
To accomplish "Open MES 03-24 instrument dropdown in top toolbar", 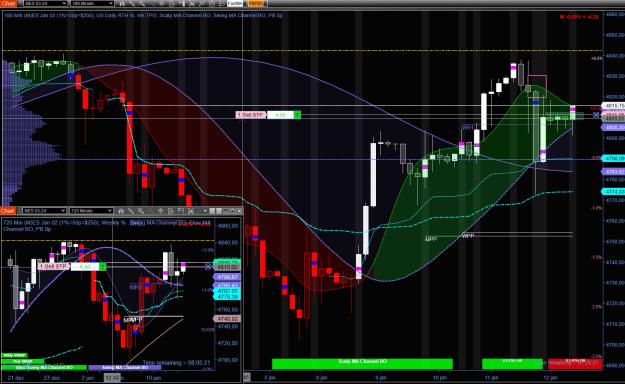I will [x=45, y=4].
